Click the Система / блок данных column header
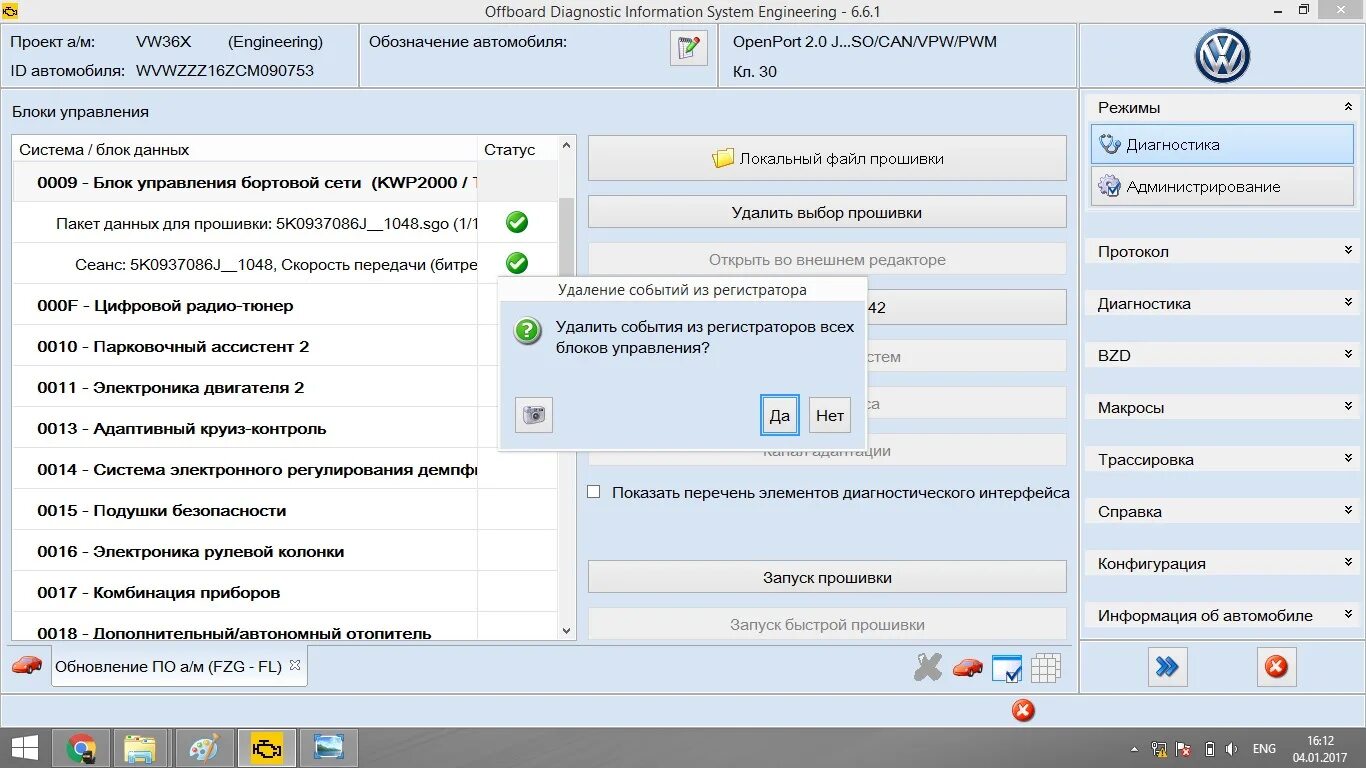This screenshot has width=1366, height=768. 244,149
